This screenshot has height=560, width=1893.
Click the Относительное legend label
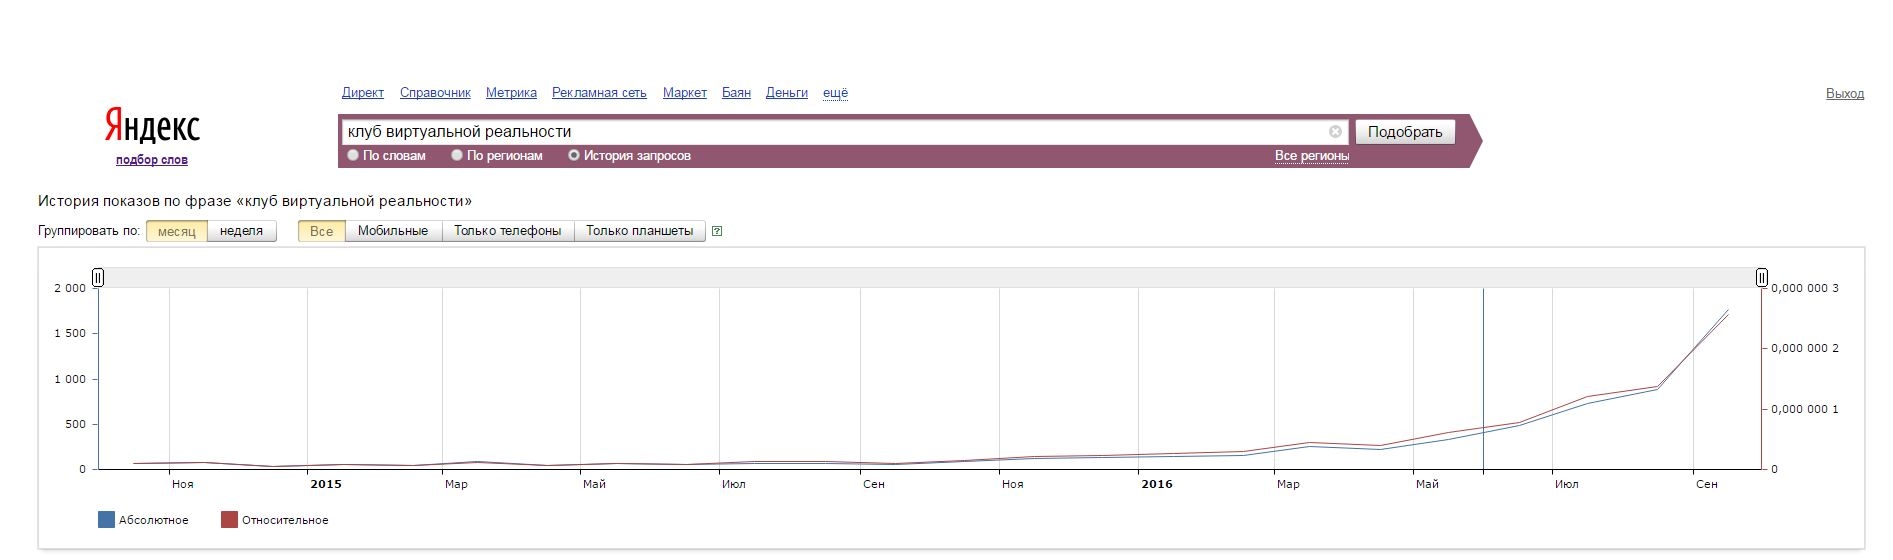285,520
